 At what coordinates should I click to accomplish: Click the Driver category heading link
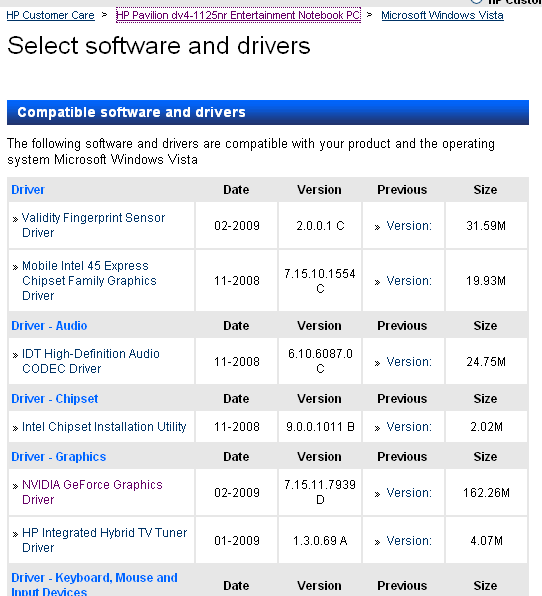point(28,190)
